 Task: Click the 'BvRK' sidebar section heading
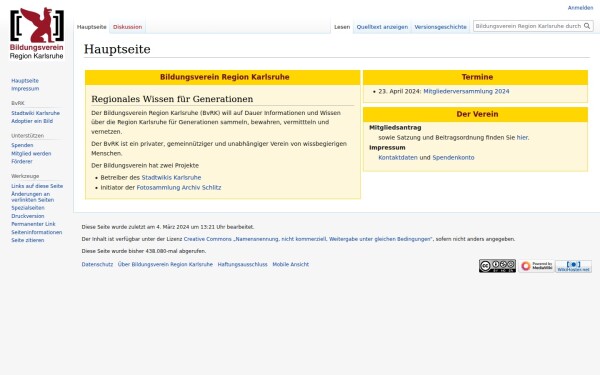pyautogui.click(x=18, y=103)
